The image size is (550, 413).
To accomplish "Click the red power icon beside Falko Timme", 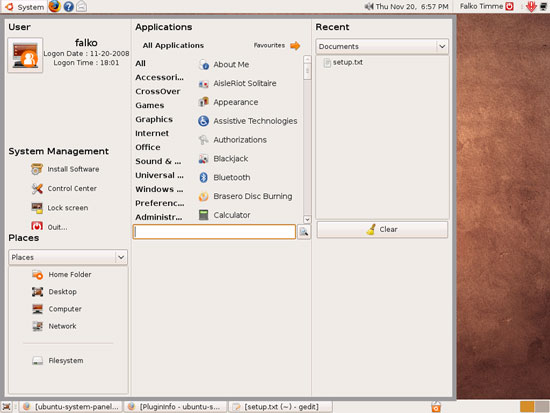I will pos(509,6).
